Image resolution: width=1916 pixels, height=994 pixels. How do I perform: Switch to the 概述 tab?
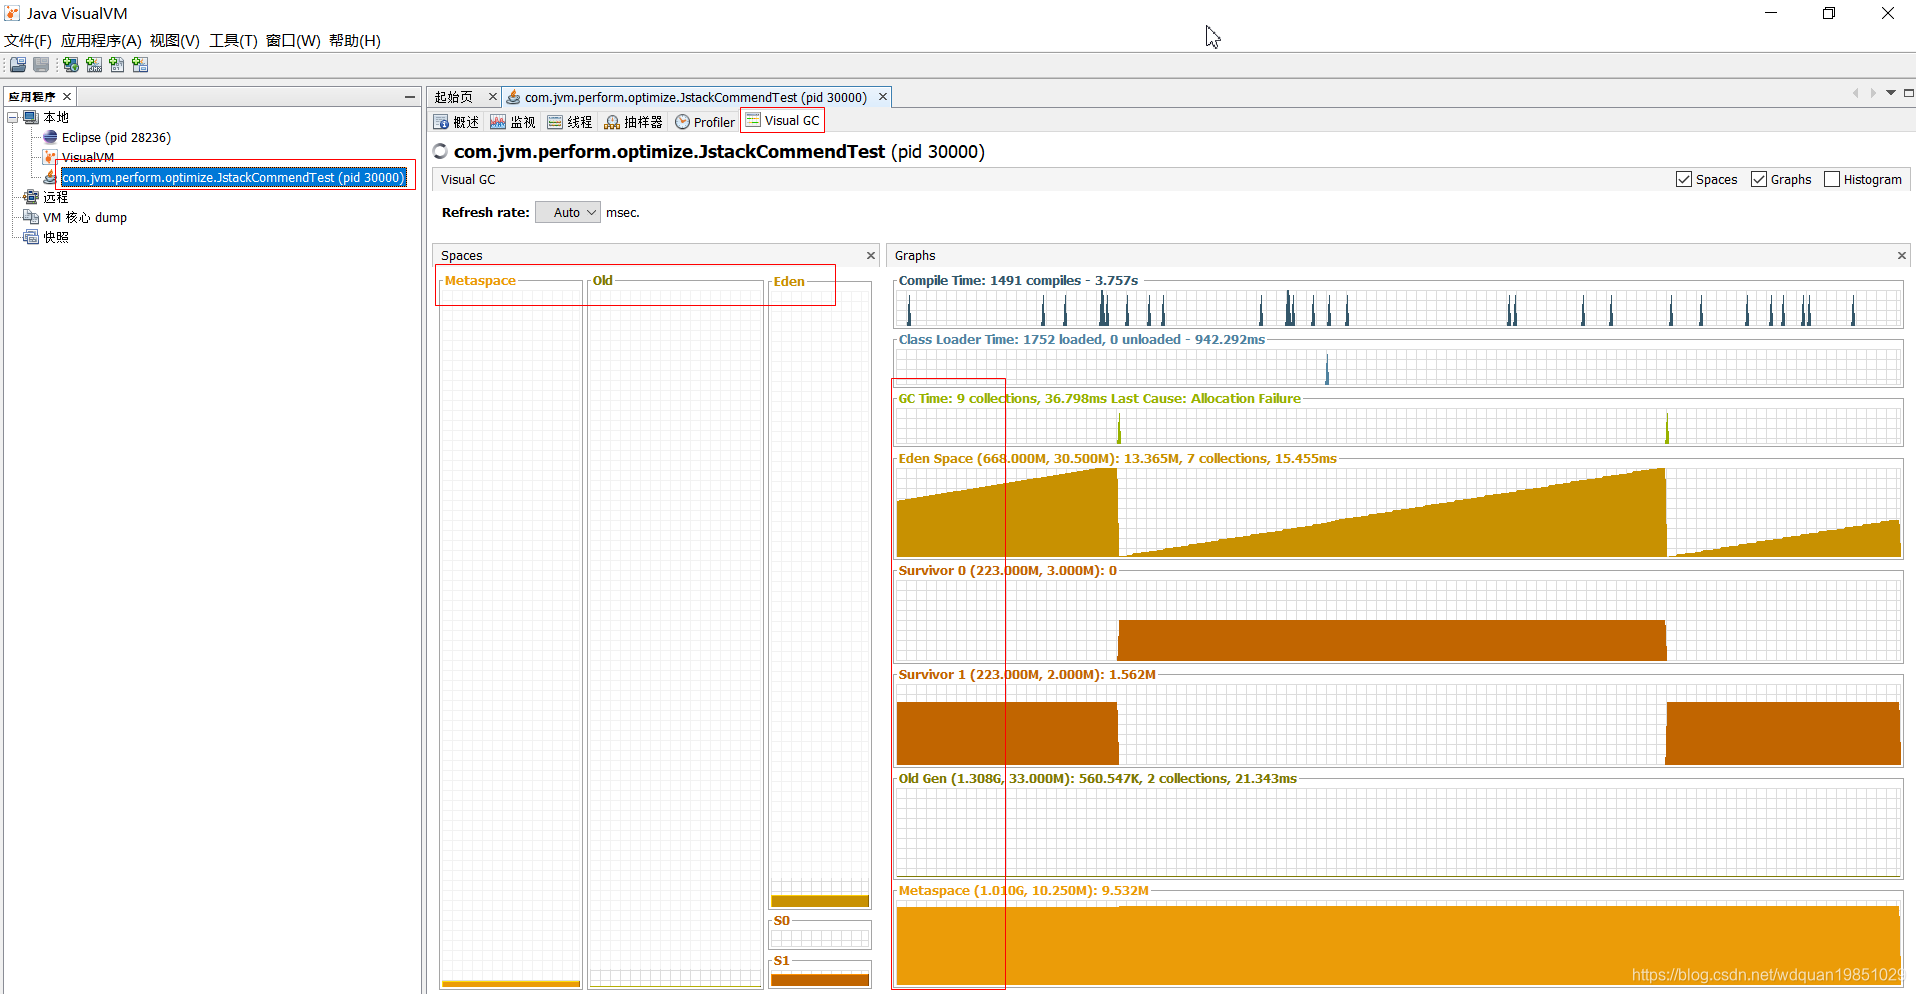click(x=457, y=122)
